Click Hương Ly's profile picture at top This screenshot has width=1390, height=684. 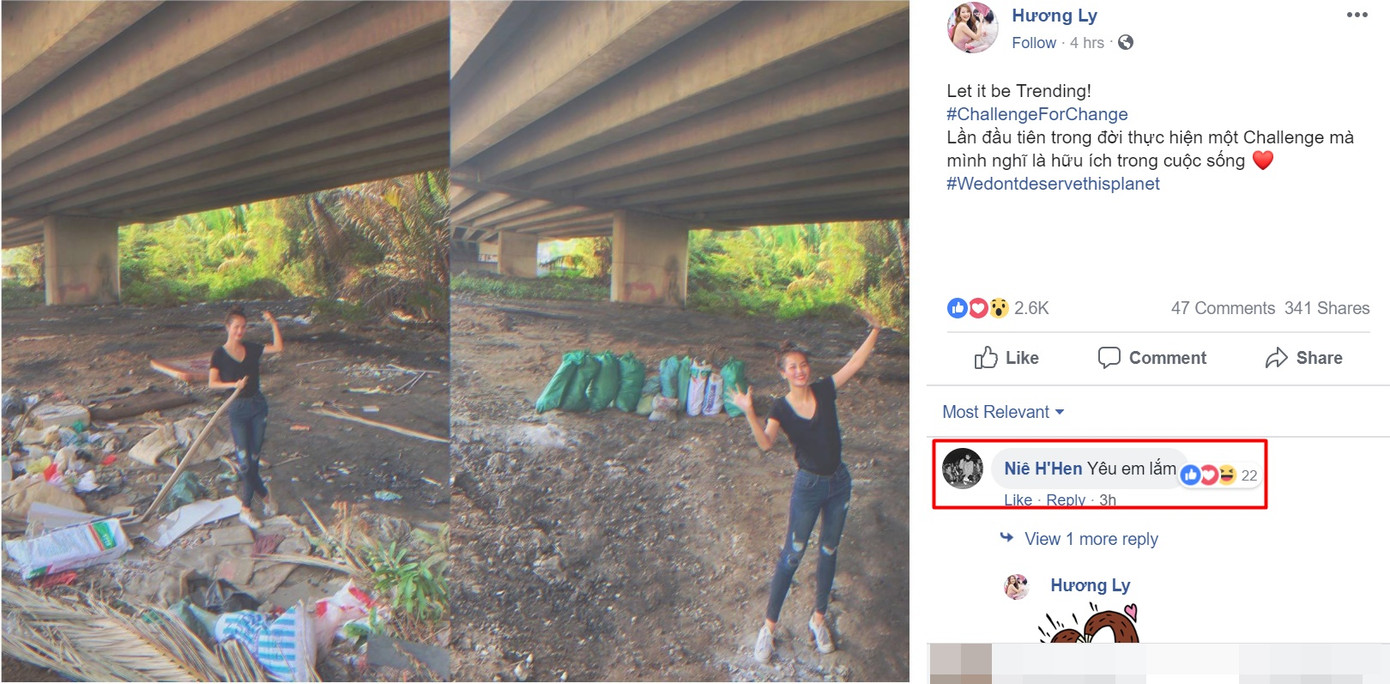972,27
